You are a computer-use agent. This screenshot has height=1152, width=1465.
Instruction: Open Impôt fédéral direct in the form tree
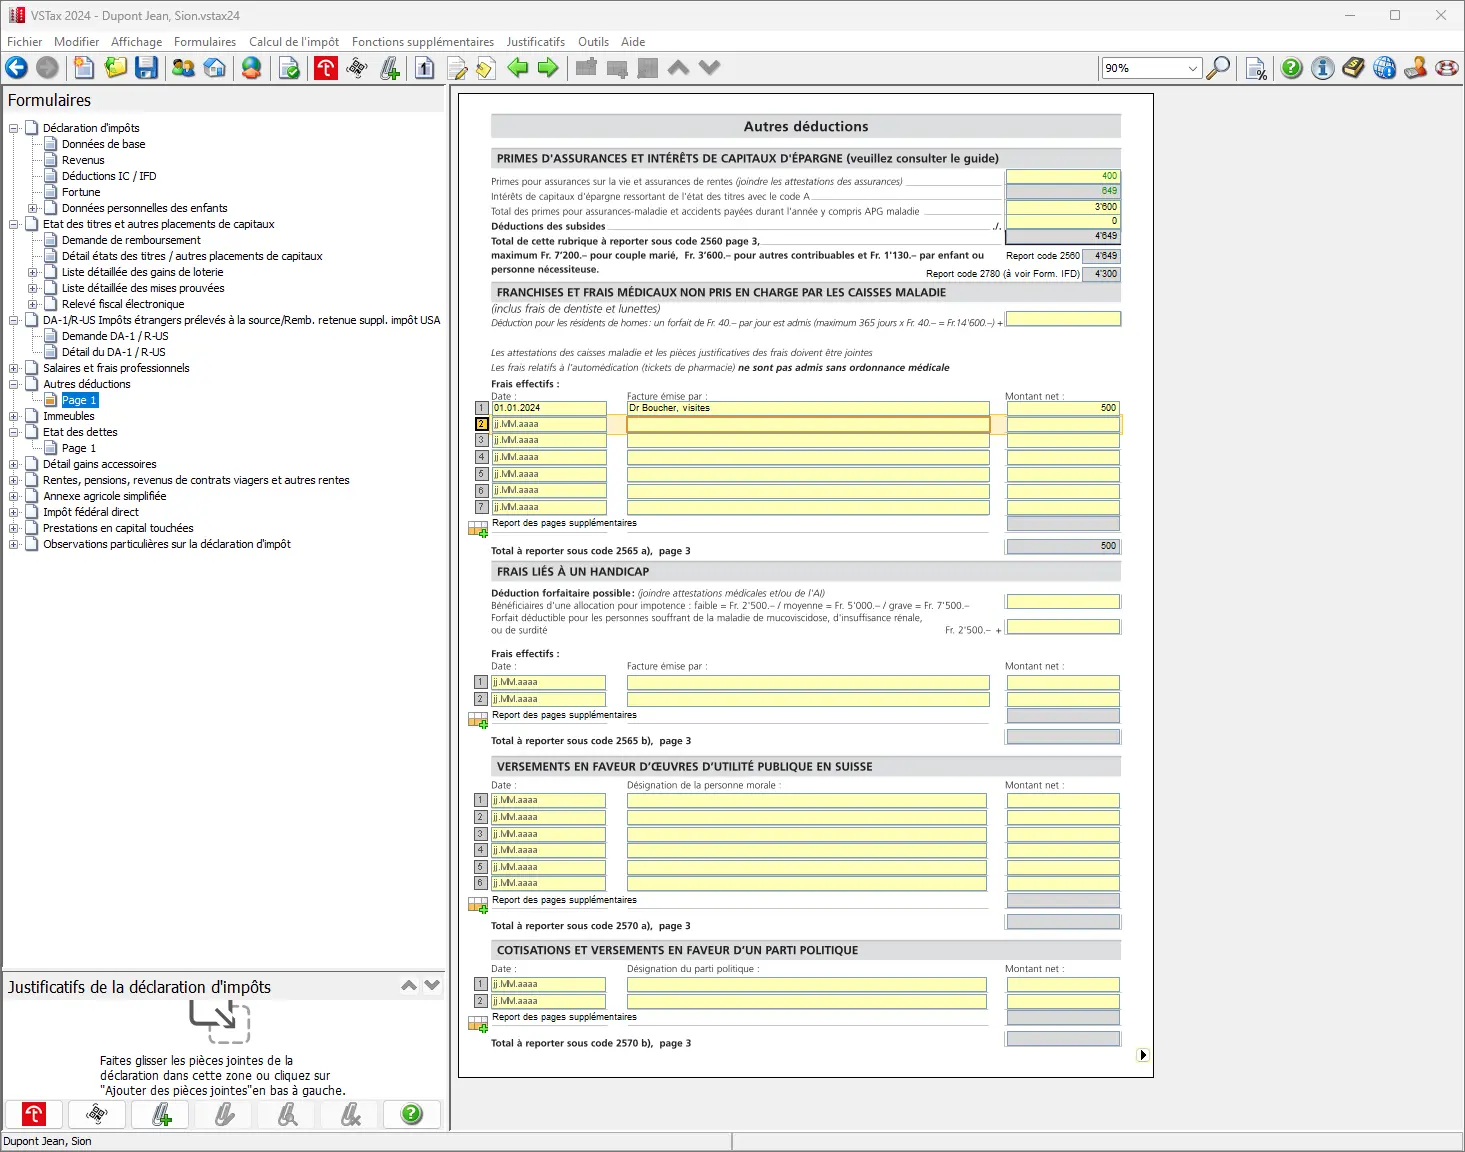[x=90, y=512]
